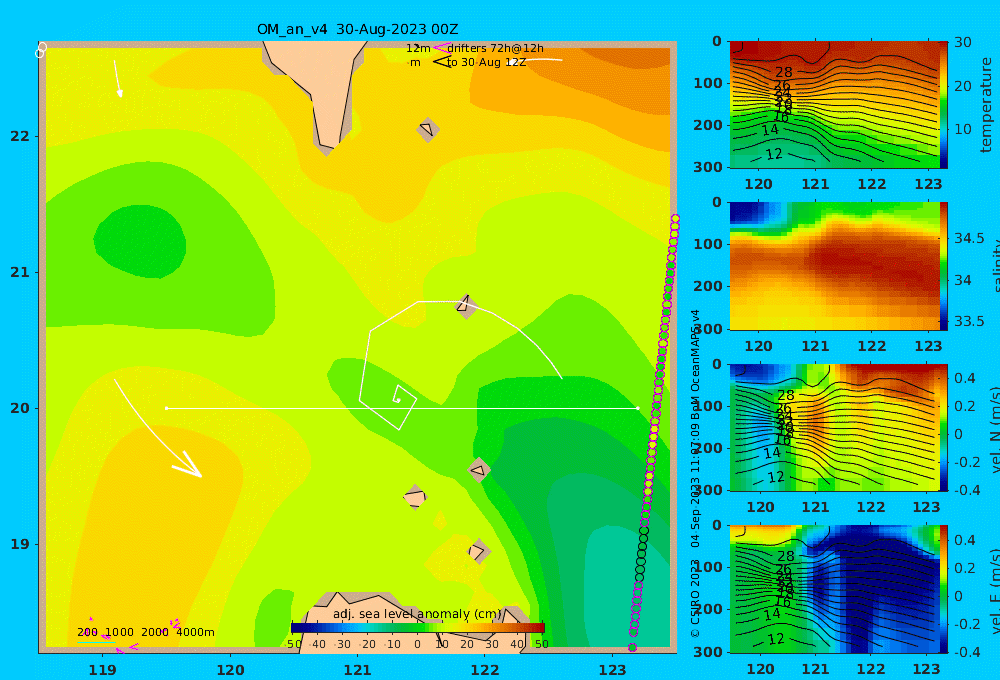Click the vel. N colorbar

point(944,427)
